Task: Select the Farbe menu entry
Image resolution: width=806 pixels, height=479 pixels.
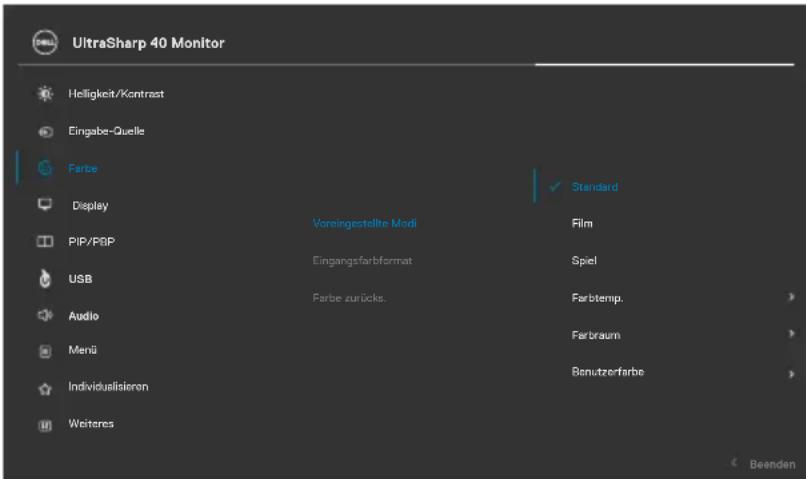Action: click(x=83, y=168)
